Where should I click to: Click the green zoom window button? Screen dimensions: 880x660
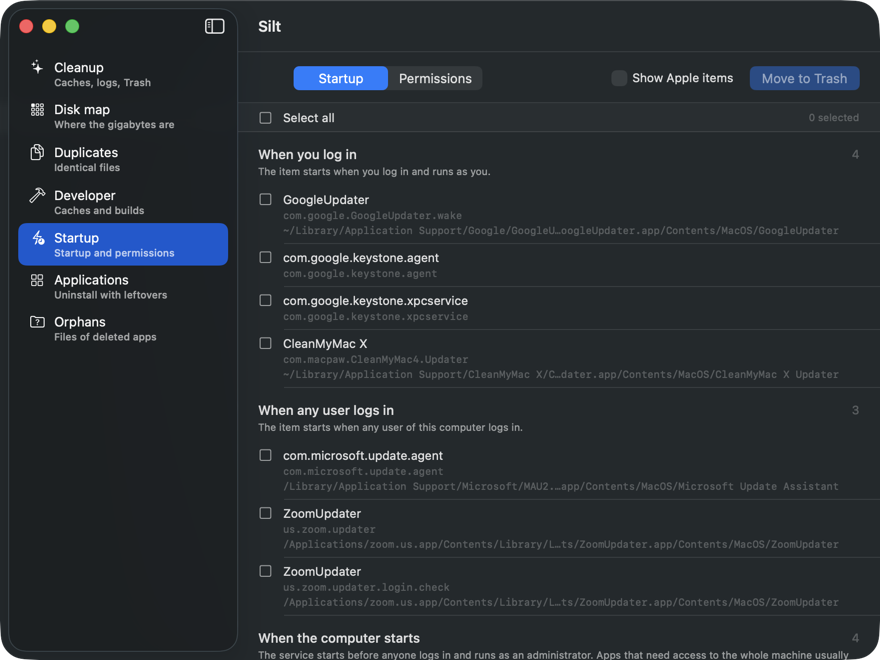[72, 26]
